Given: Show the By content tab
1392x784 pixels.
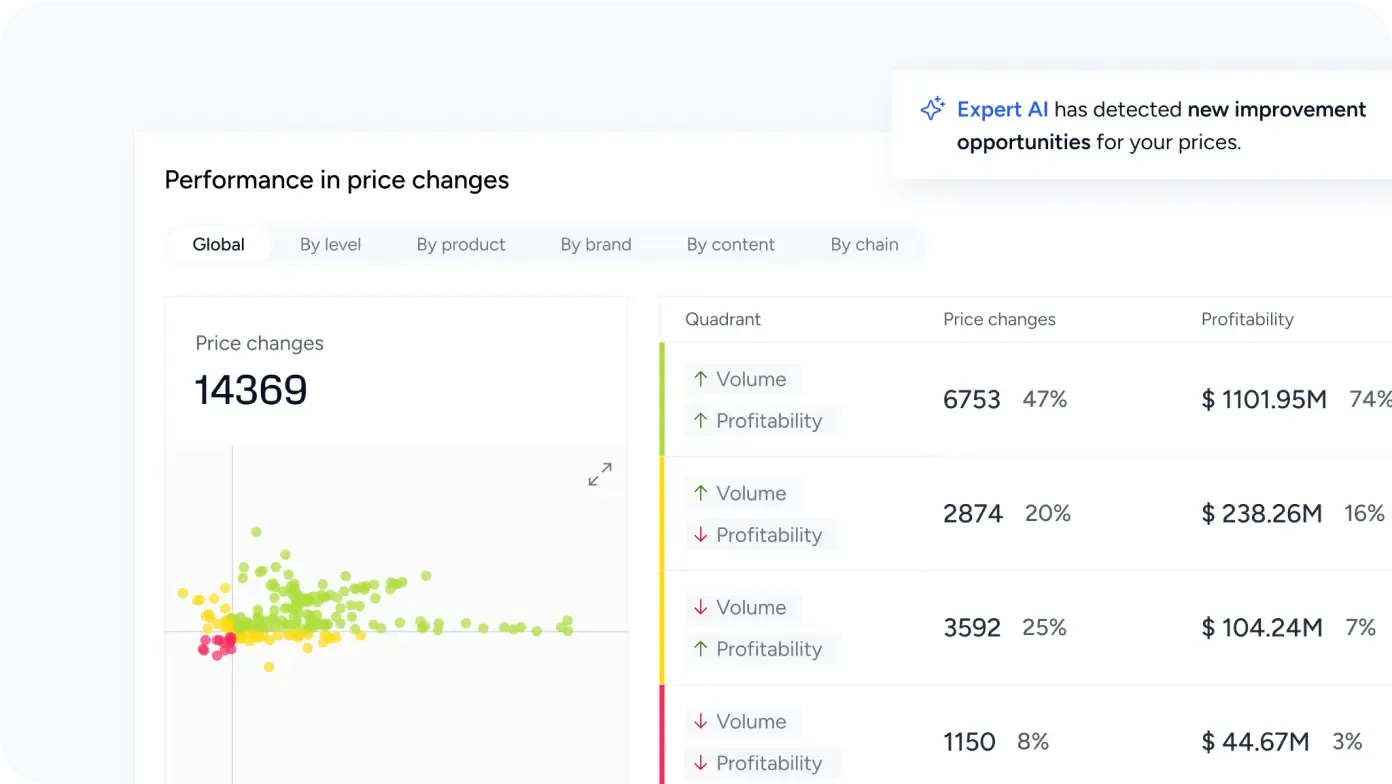Looking at the screenshot, I should (x=730, y=245).
